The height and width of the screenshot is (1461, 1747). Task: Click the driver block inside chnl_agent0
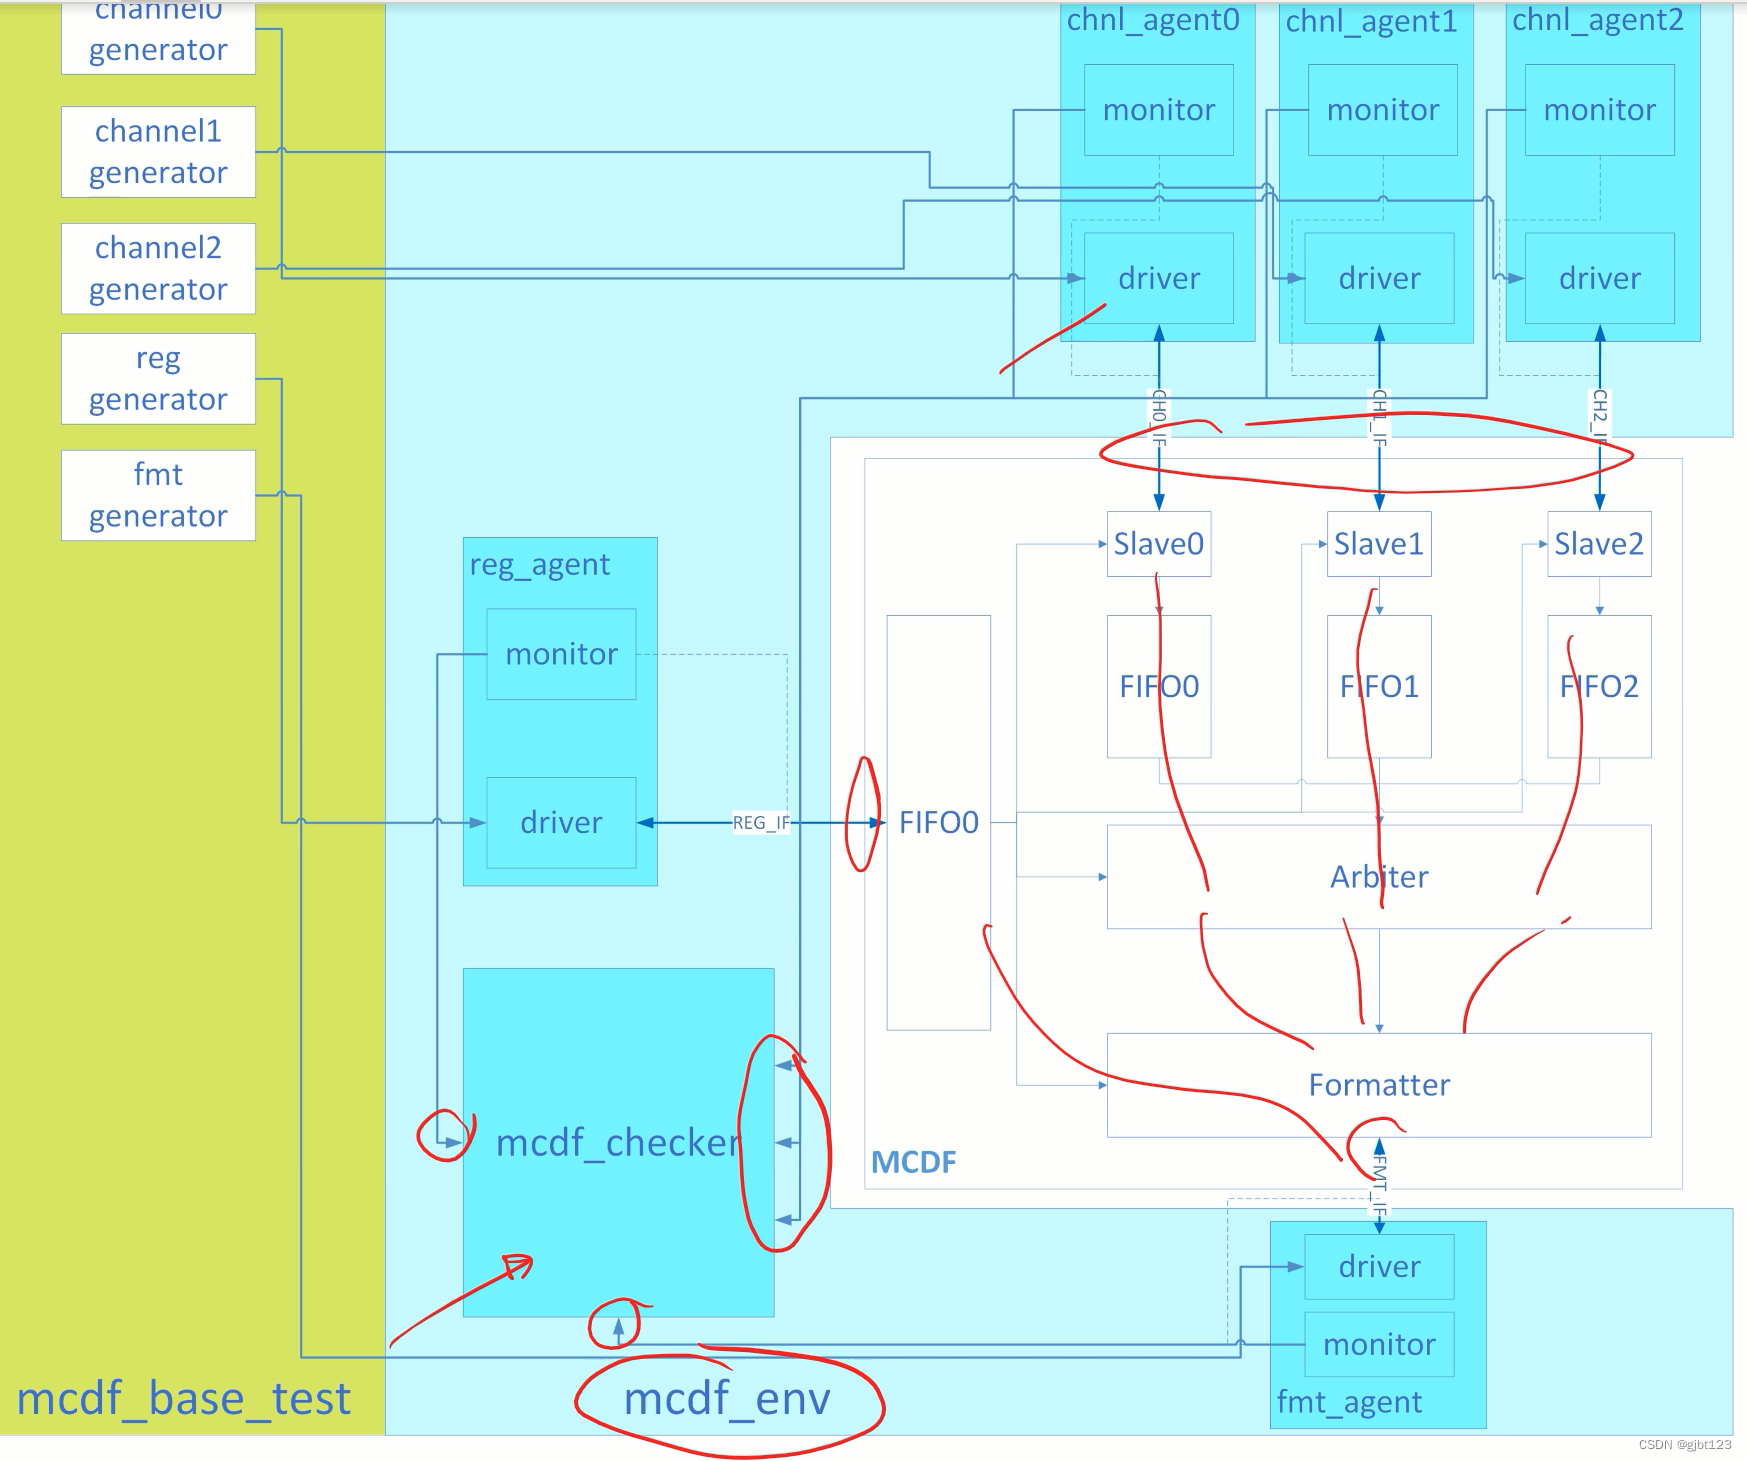click(1159, 278)
